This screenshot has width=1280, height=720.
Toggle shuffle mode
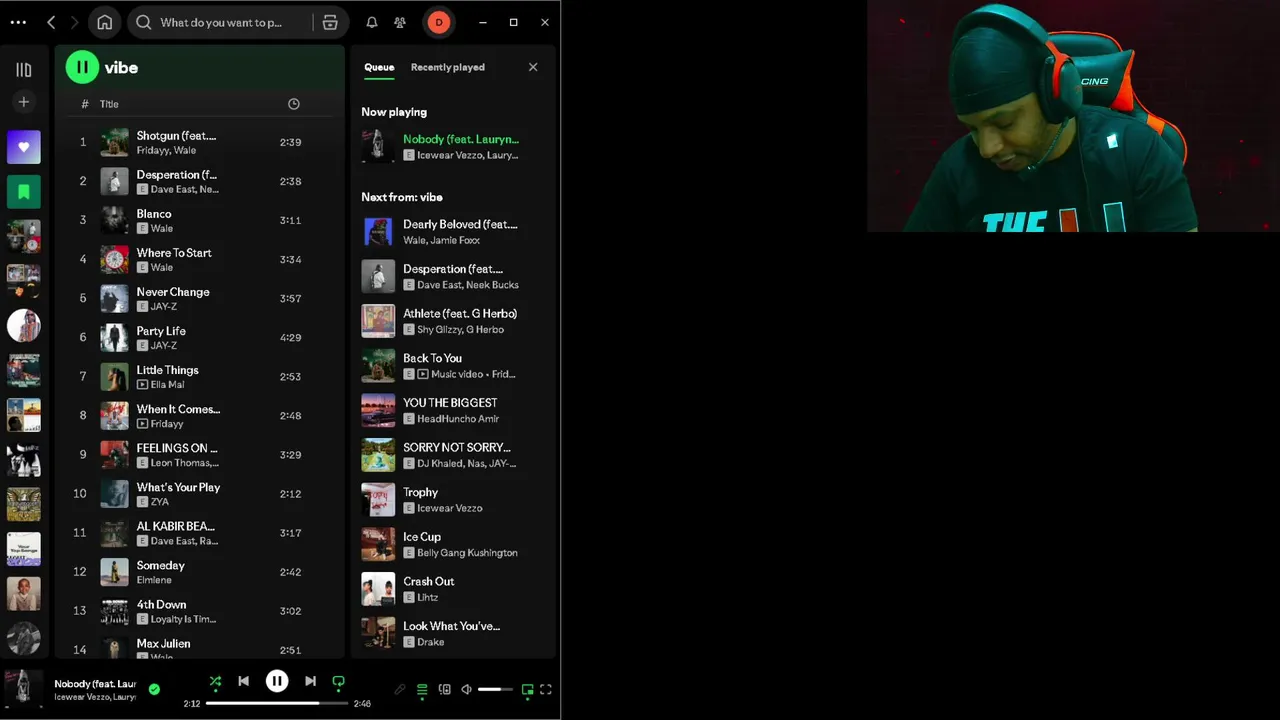click(215, 682)
